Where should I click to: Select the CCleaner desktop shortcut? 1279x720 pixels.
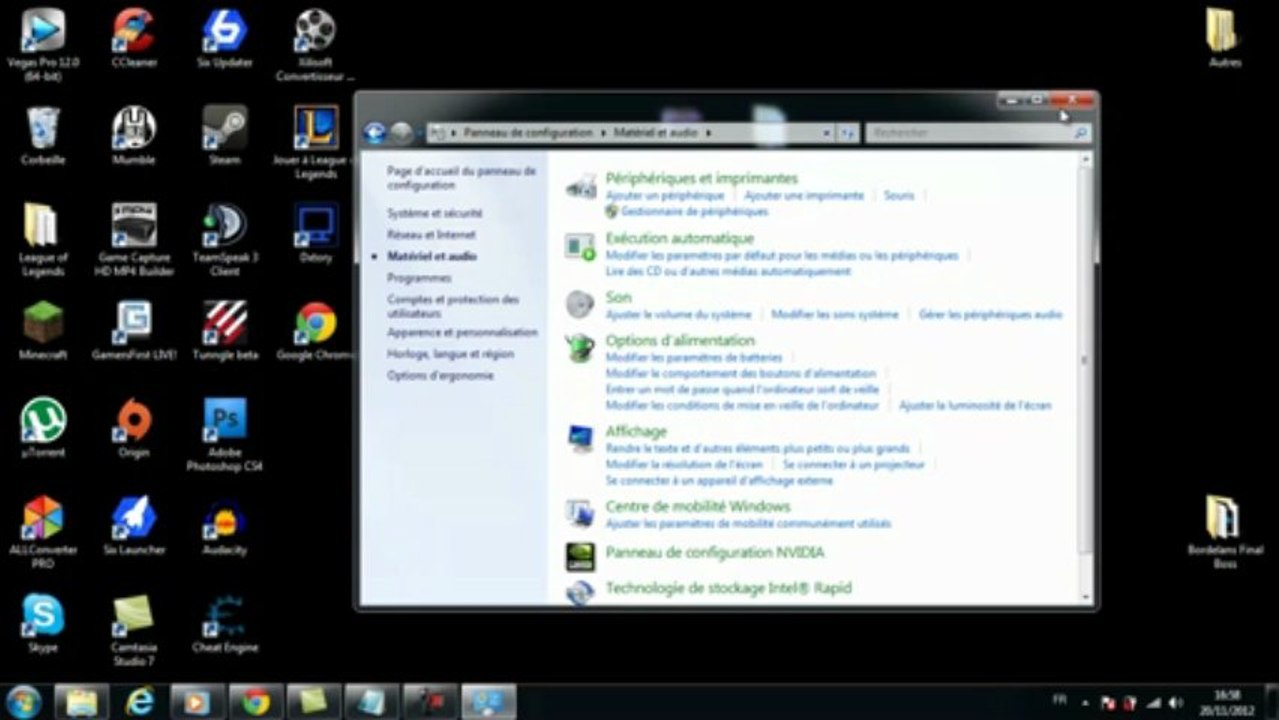tap(133, 38)
